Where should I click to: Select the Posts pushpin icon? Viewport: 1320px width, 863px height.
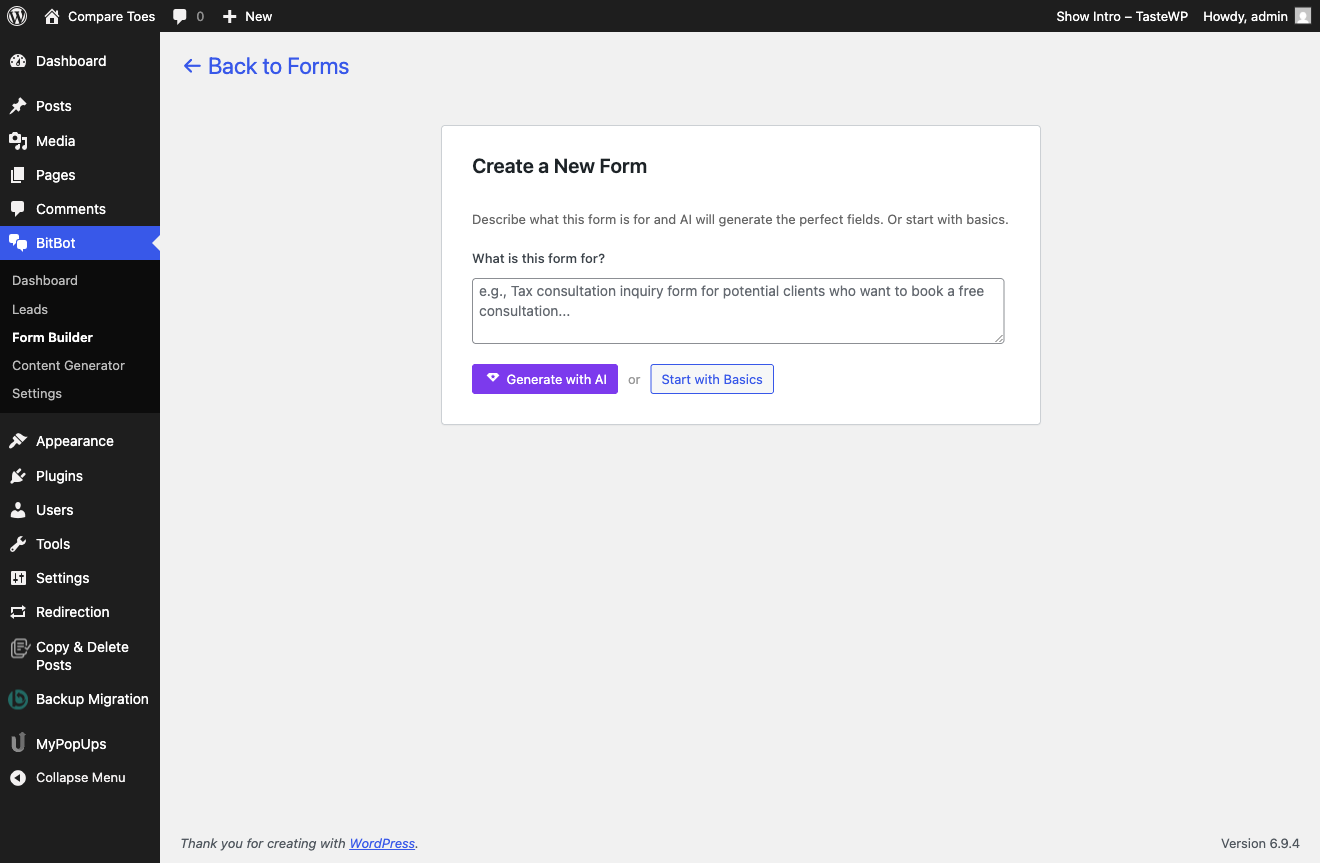tap(19, 106)
